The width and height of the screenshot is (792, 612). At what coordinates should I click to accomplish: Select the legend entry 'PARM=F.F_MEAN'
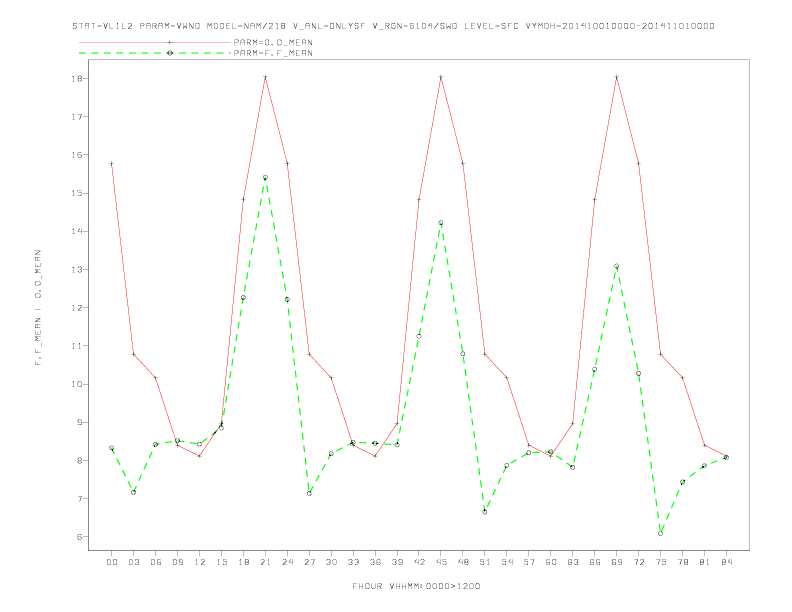click(273, 53)
